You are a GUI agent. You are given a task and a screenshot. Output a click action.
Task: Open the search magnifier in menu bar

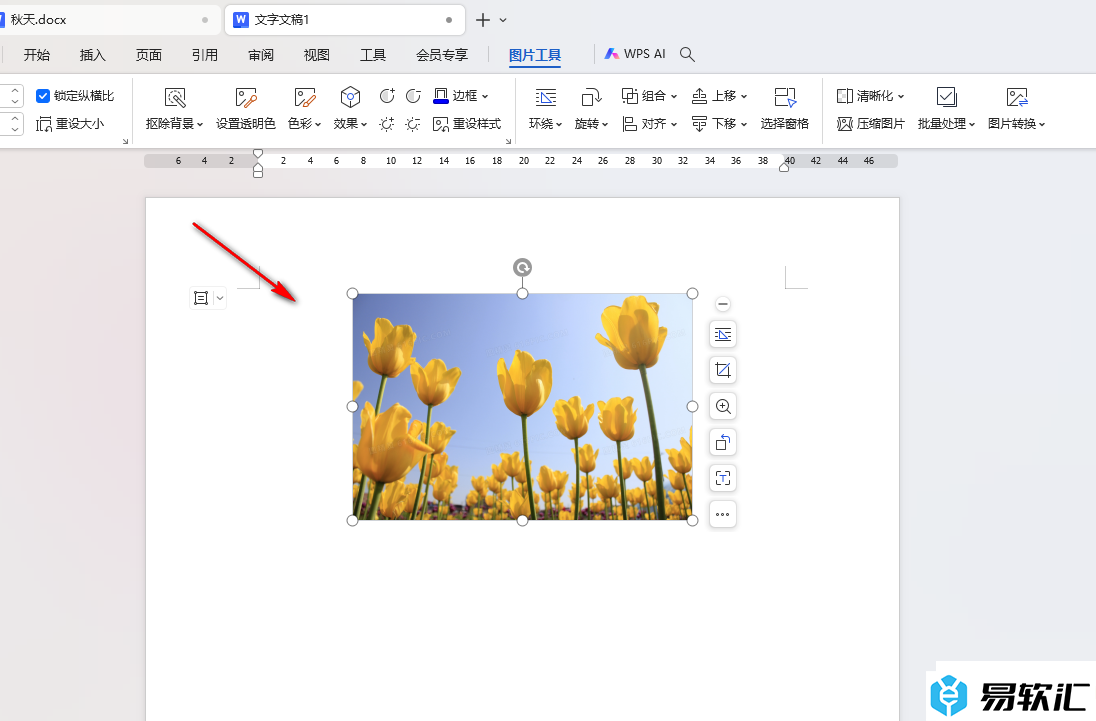click(687, 54)
